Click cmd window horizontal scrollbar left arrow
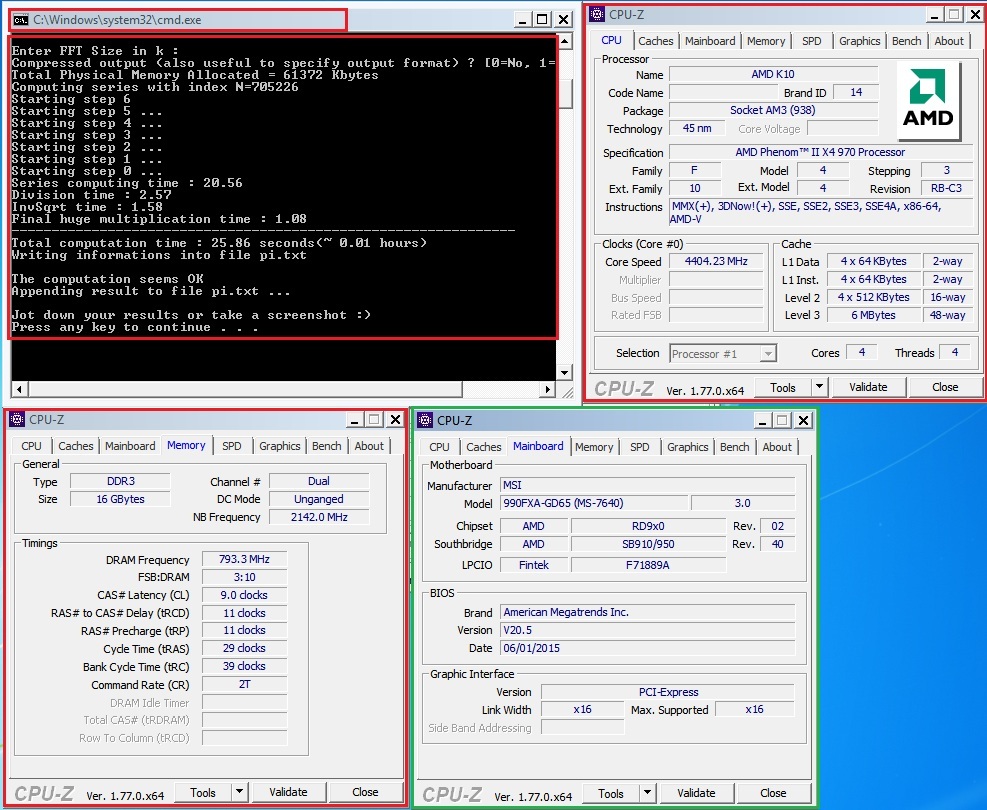The height and width of the screenshot is (810, 987). coord(20,390)
